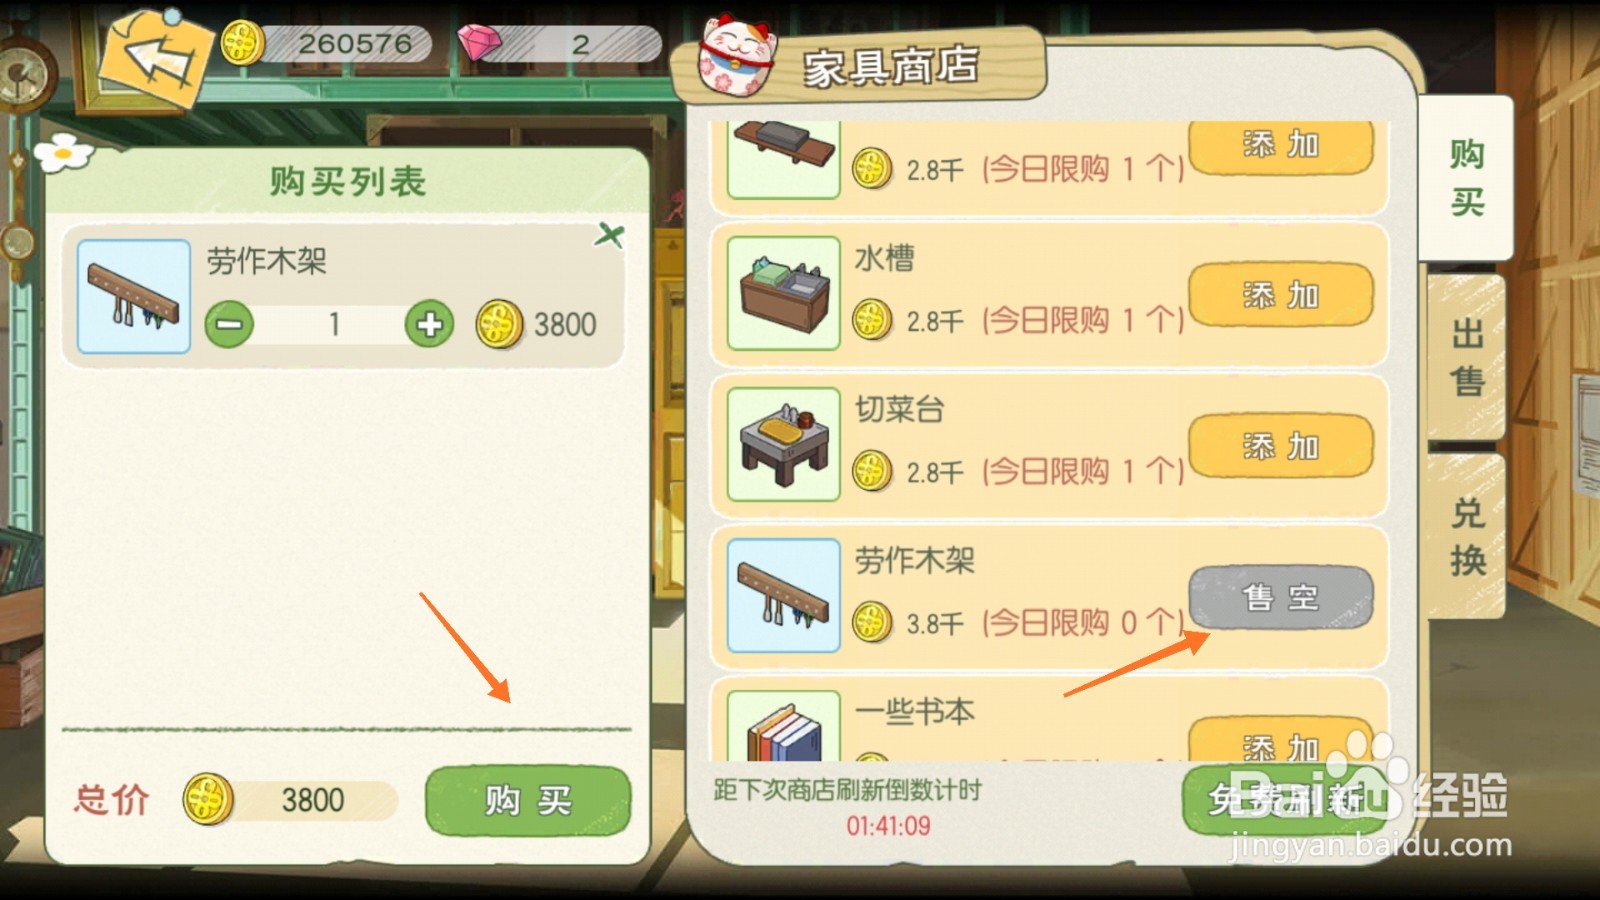This screenshot has width=1600, height=900.
Task: Tap the 劳作木架 thumbnail in purchase list
Action: tap(133, 296)
